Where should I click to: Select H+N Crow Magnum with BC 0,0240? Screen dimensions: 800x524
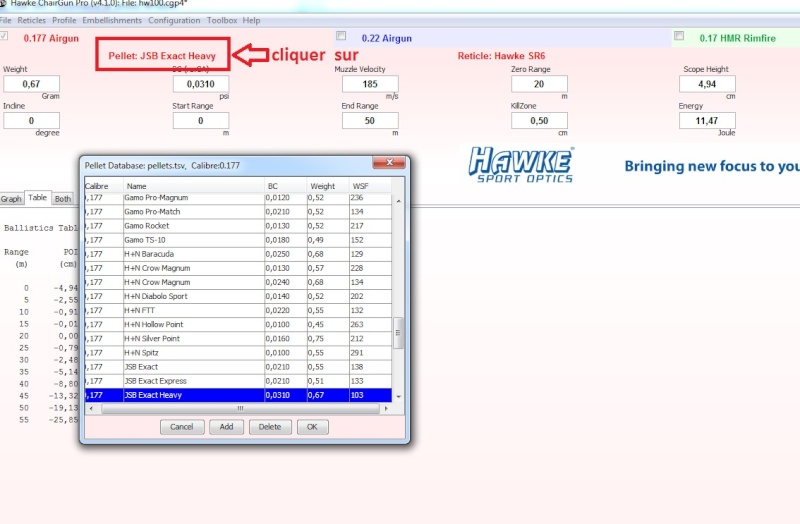(x=238, y=282)
